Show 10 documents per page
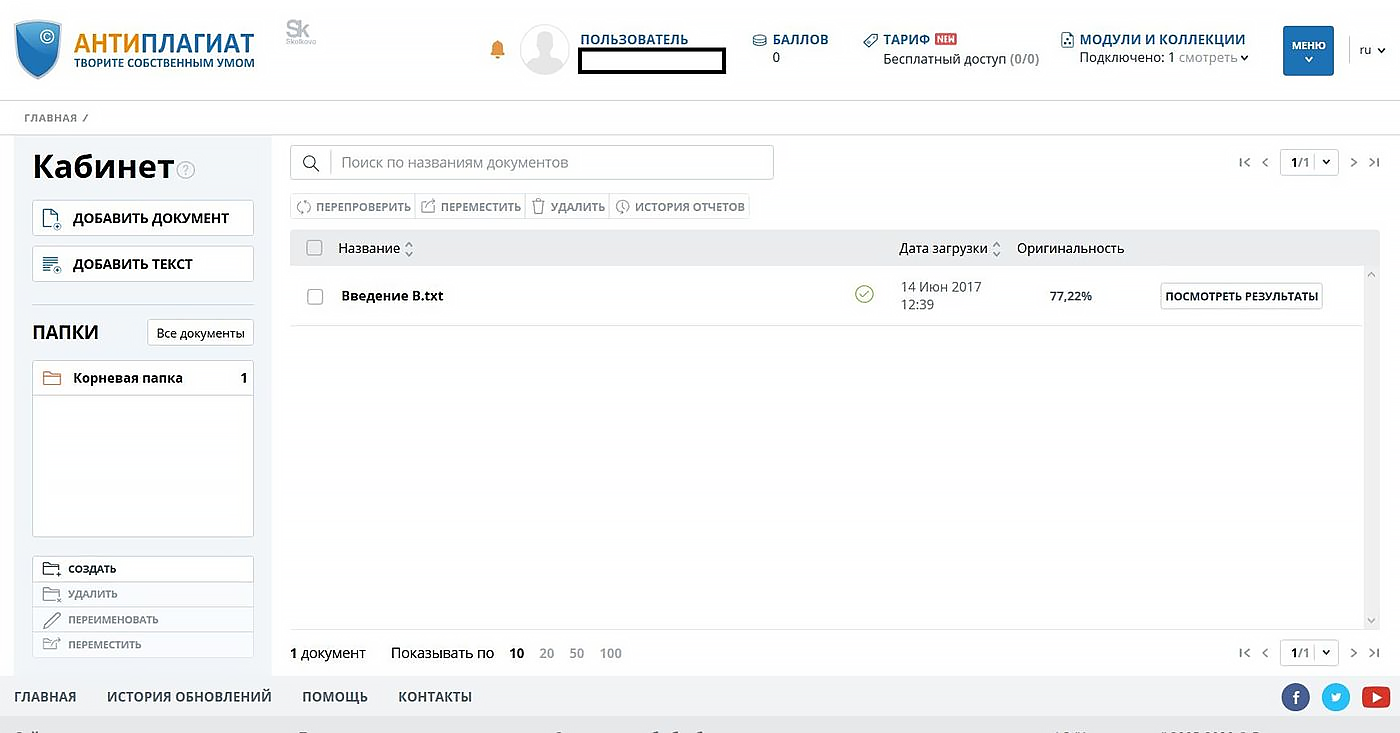The height and width of the screenshot is (733, 1400). [x=517, y=653]
